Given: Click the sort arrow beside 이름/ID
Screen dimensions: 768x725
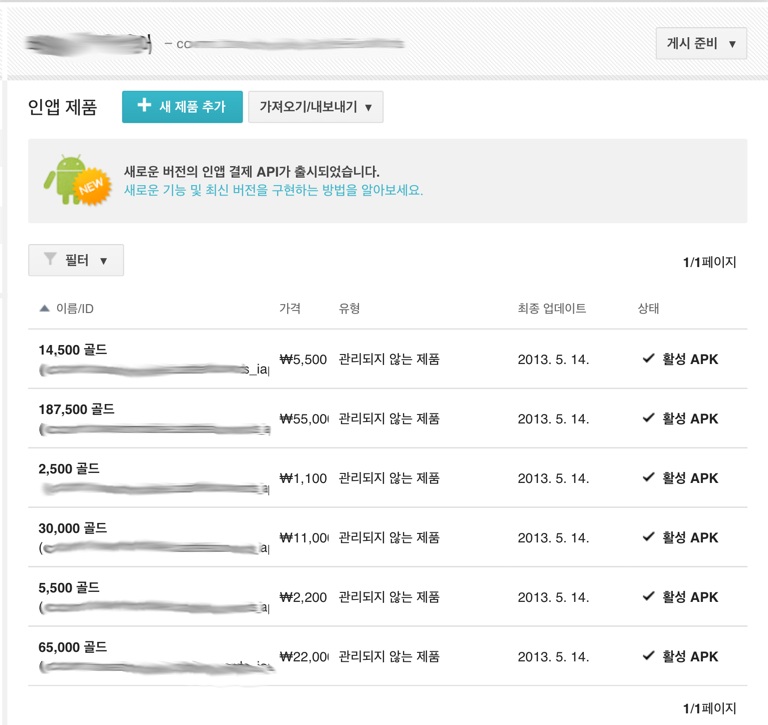Looking at the screenshot, I should [x=44, y=308].
